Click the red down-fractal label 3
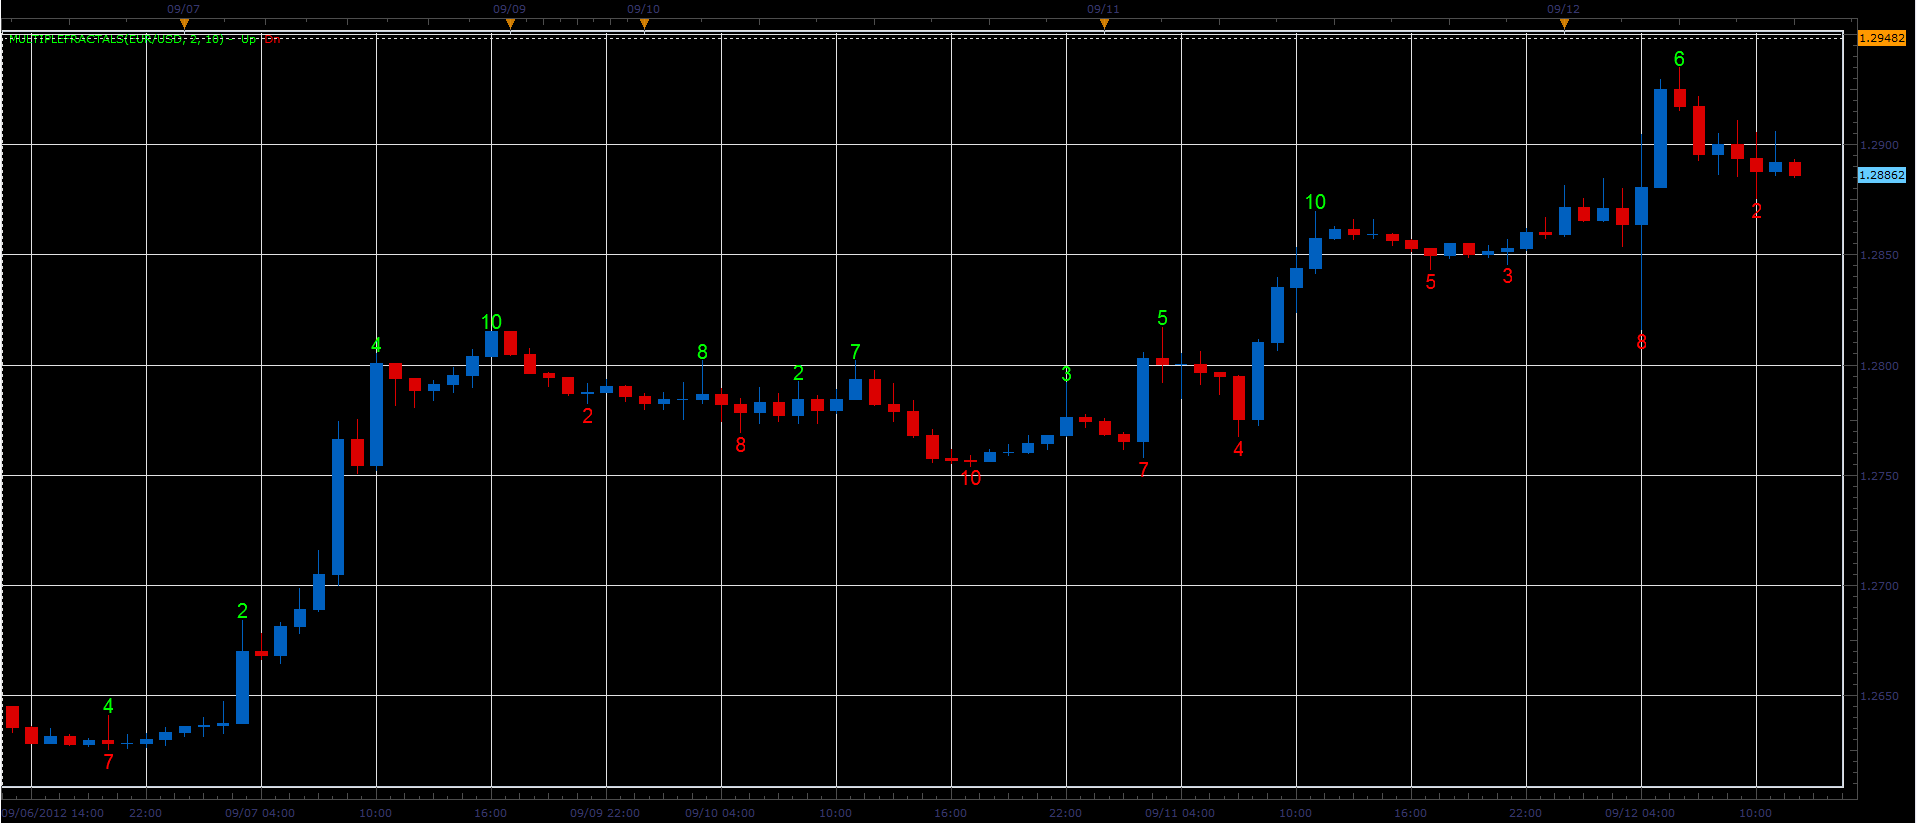Viewport: 1917px width, 823px height. pos(1507,276)
